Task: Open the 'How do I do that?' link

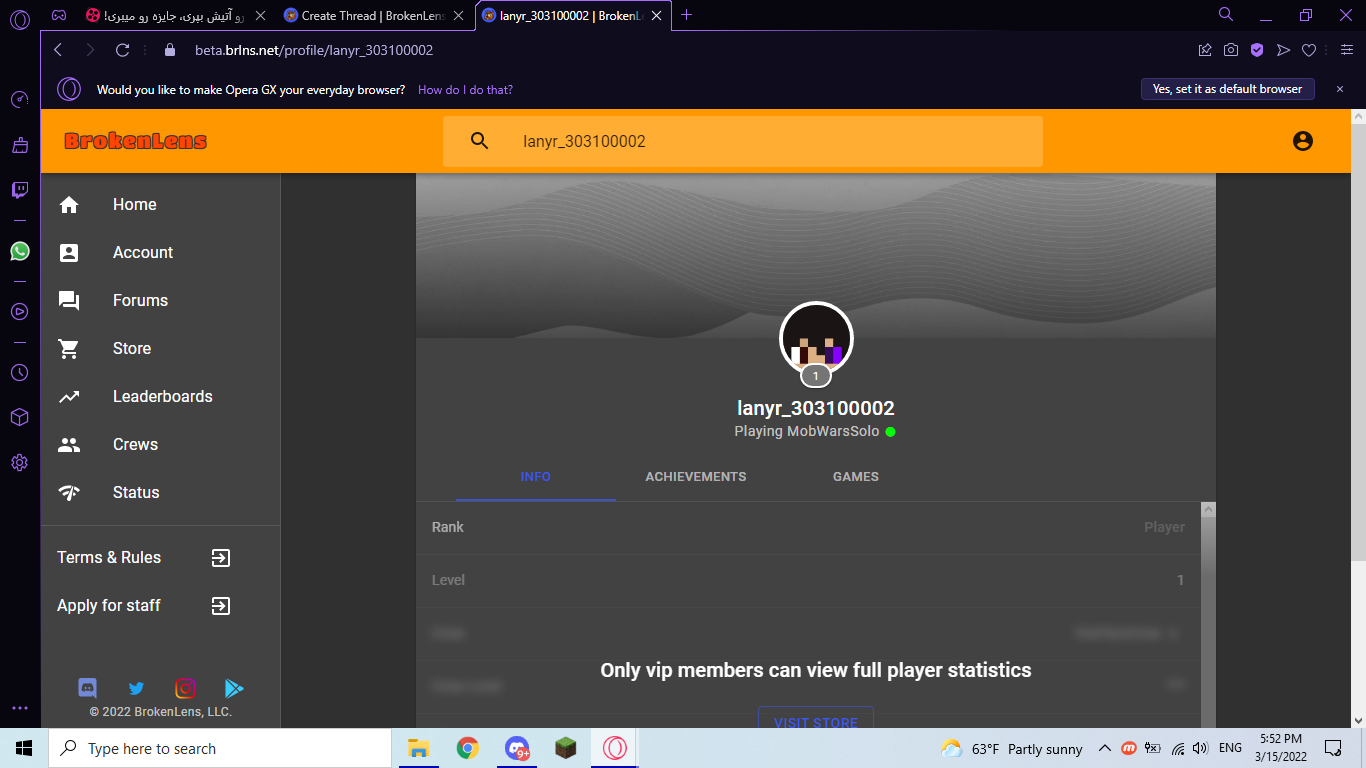Action: [x=465, y=90]
